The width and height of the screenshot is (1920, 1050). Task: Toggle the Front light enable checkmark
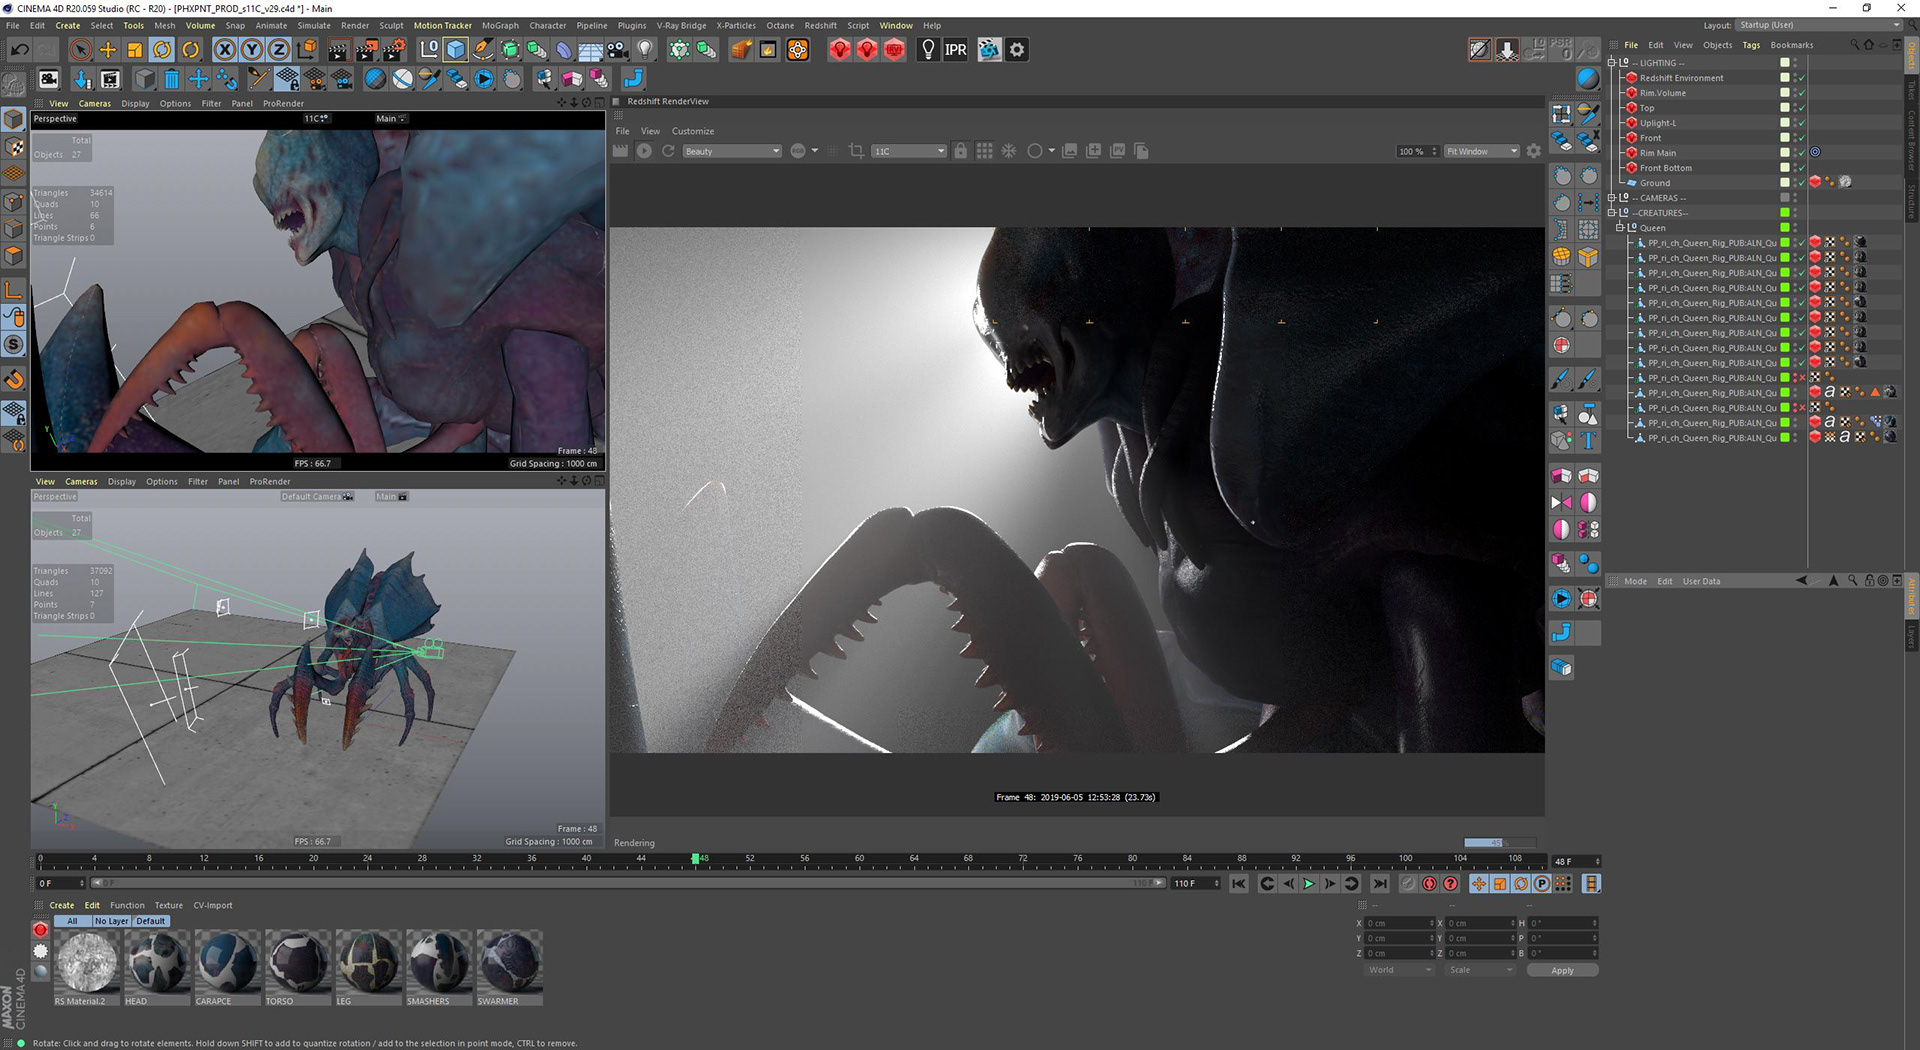click(1801, 138)
